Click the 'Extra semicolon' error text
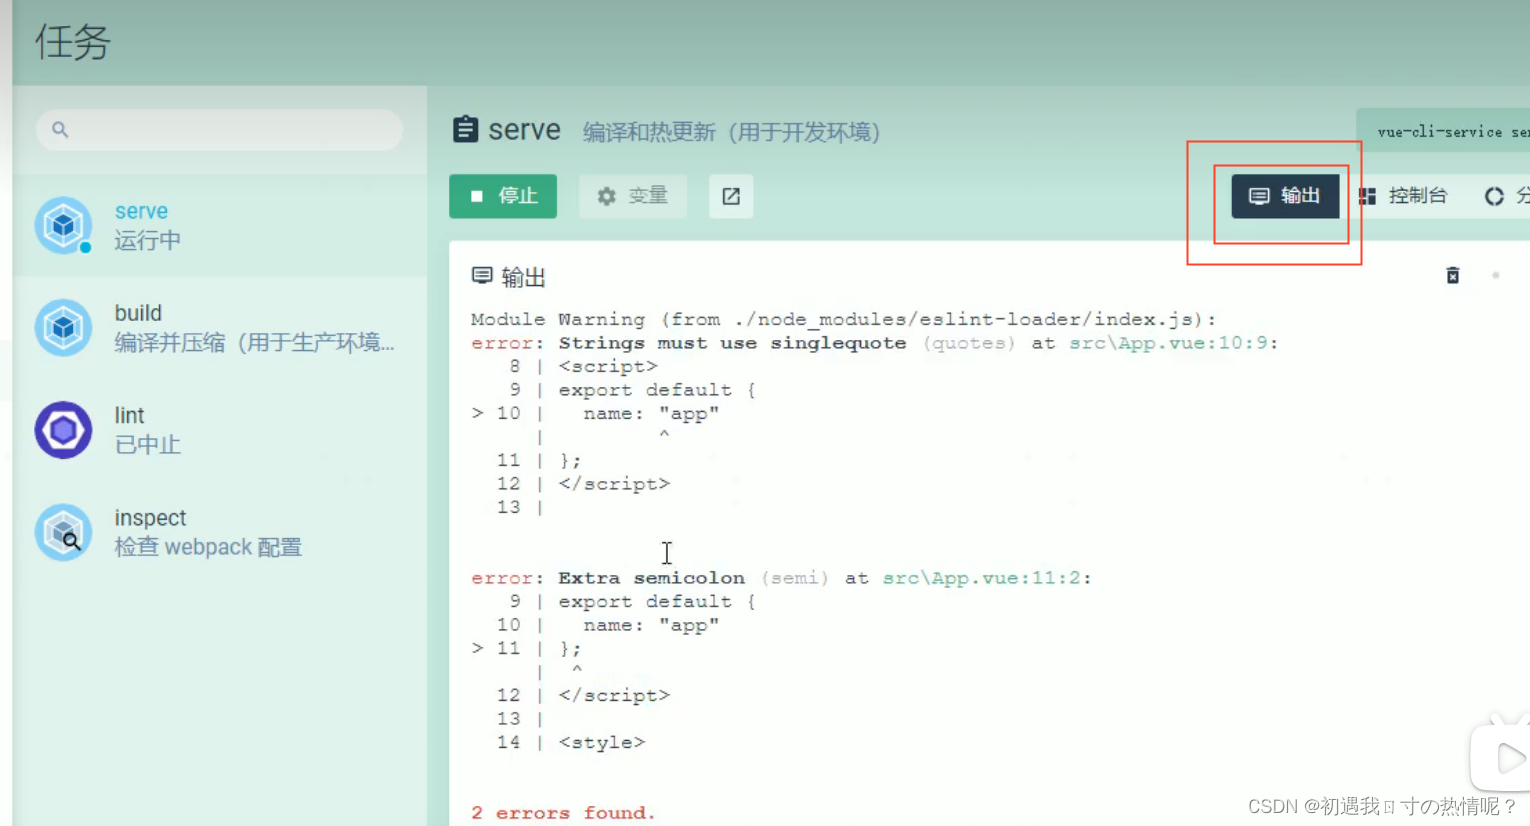Viewport: 1530px width, 826px height. [x=651, y=578]
